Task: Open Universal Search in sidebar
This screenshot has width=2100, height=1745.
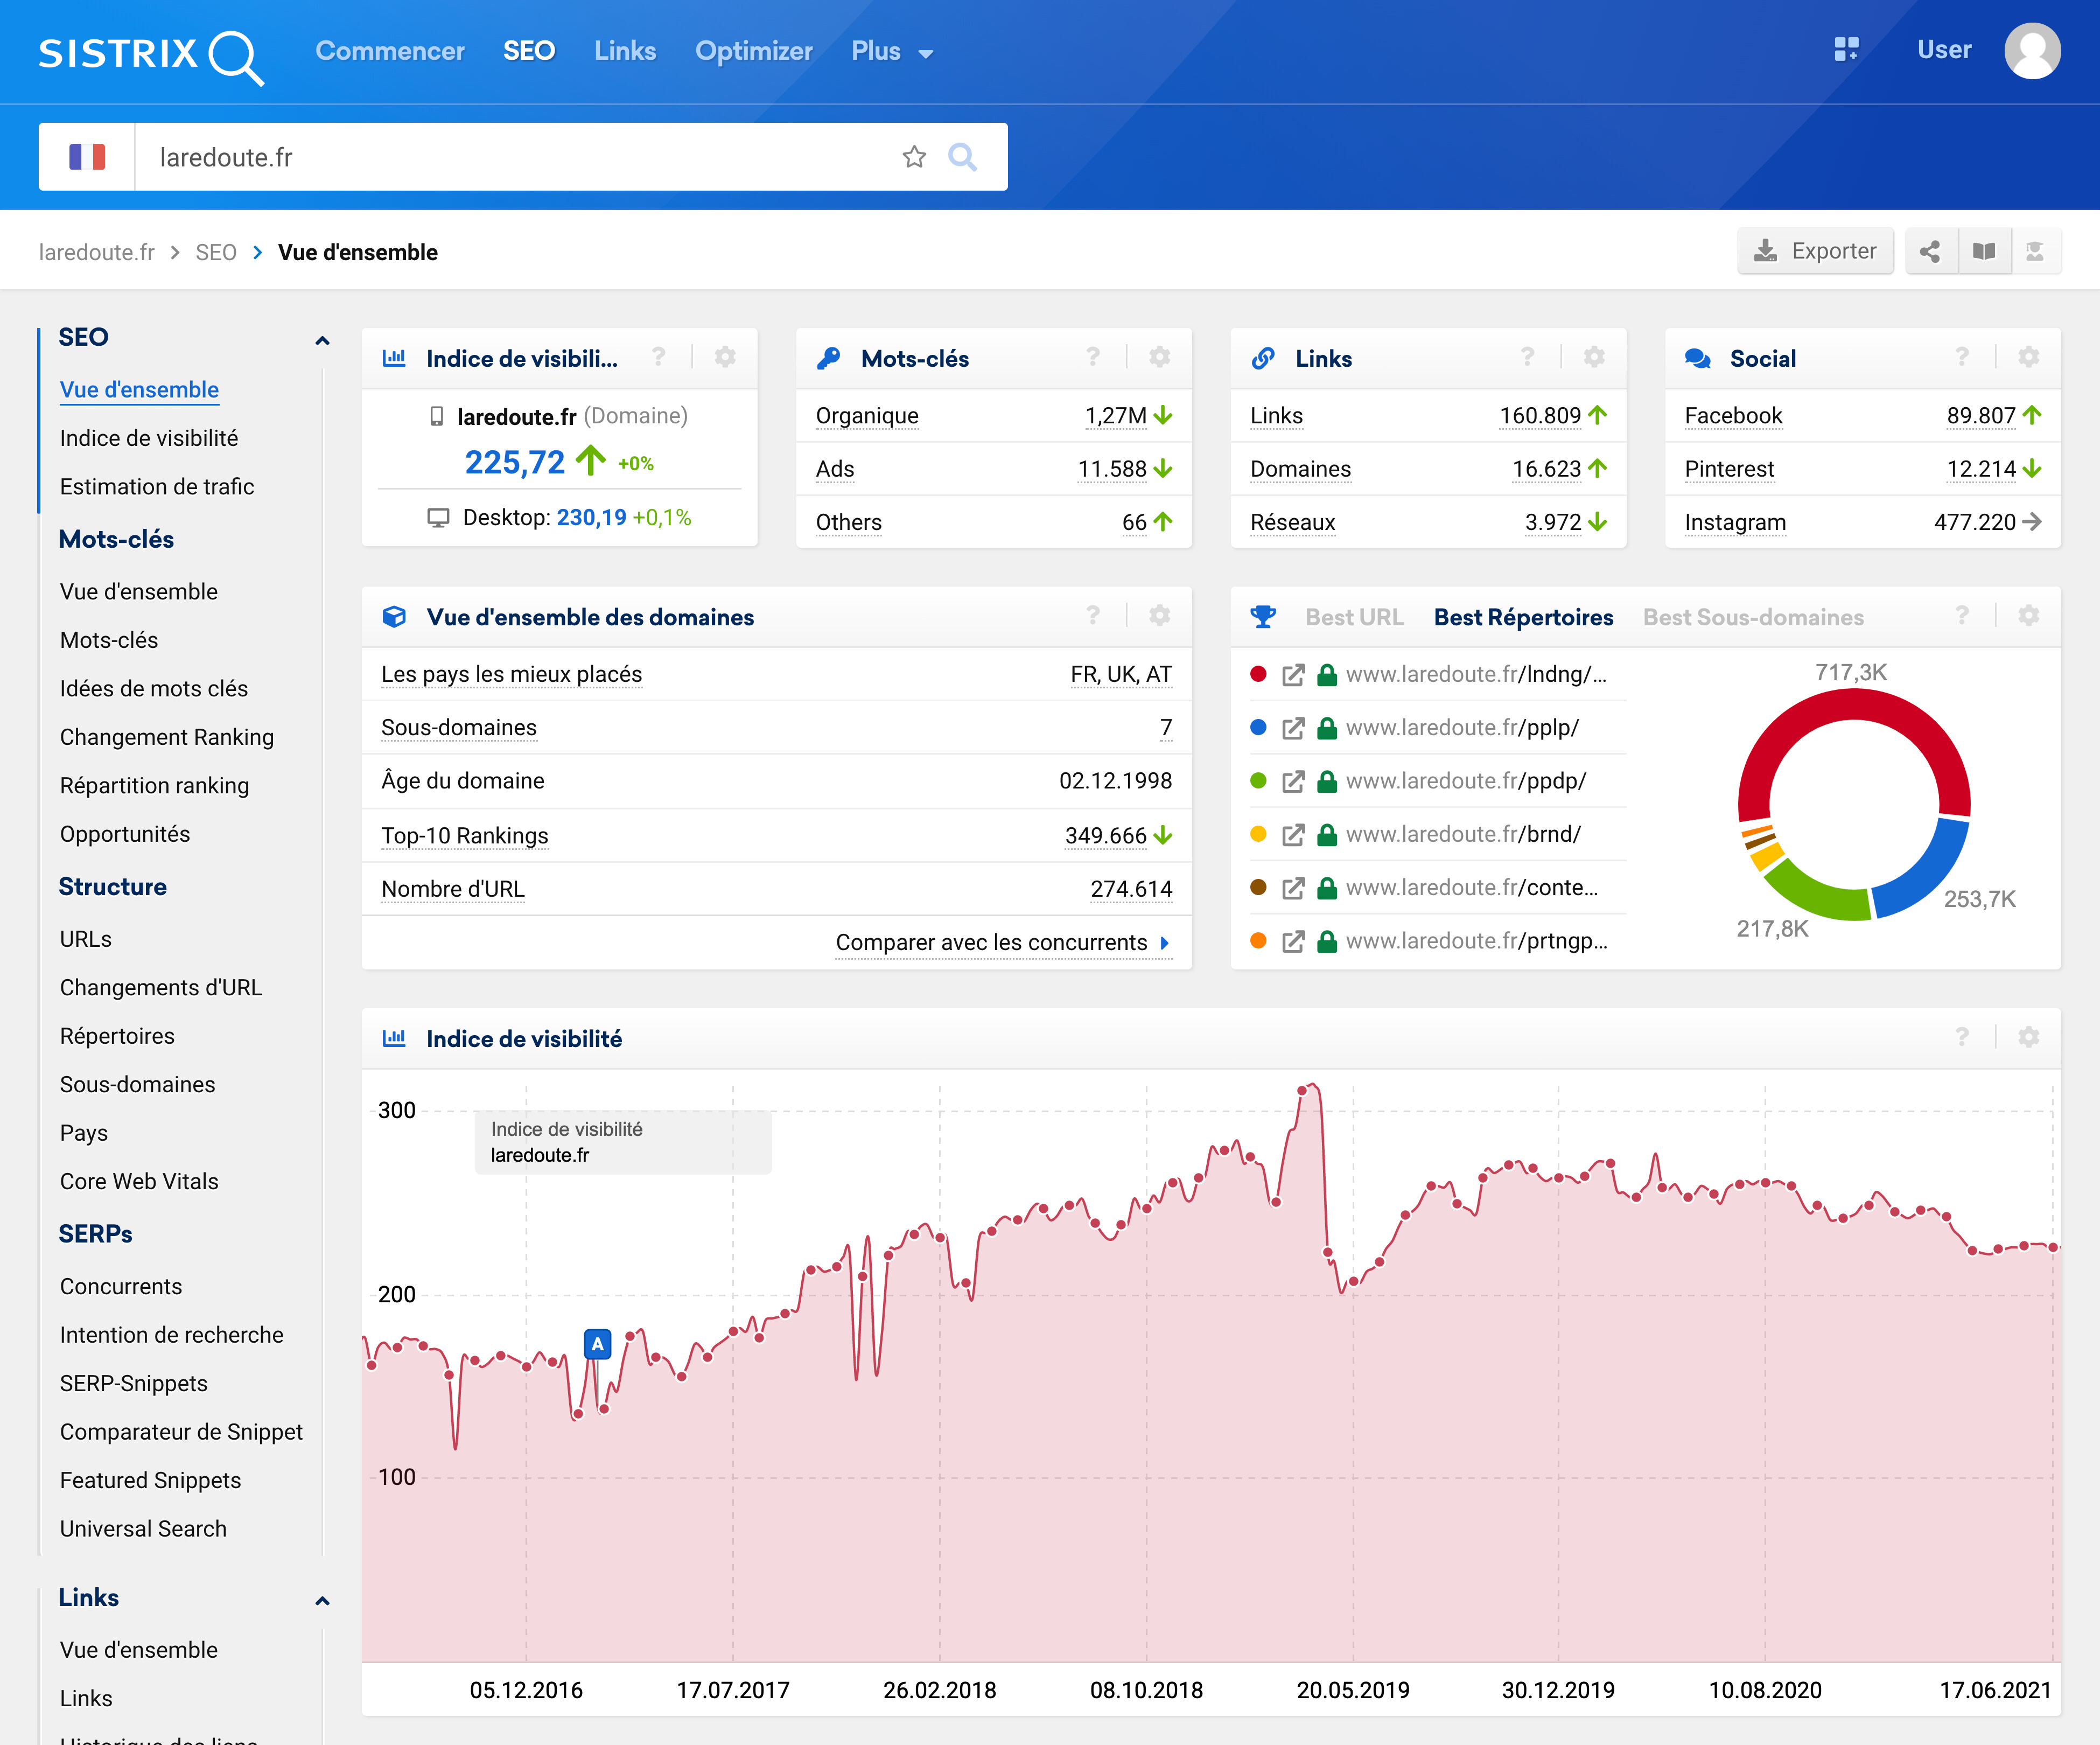Action: pyautogui.click(x=143, y=1529)
